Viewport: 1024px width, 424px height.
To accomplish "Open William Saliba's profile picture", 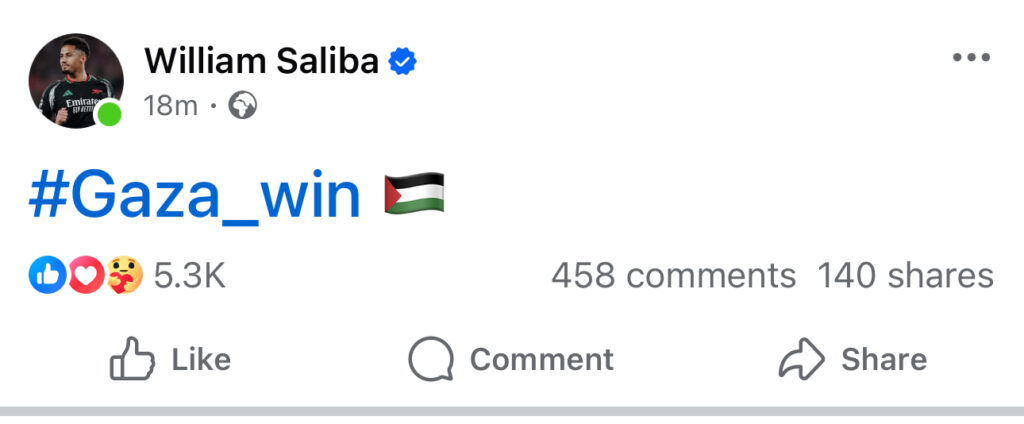I will (74, 79).
